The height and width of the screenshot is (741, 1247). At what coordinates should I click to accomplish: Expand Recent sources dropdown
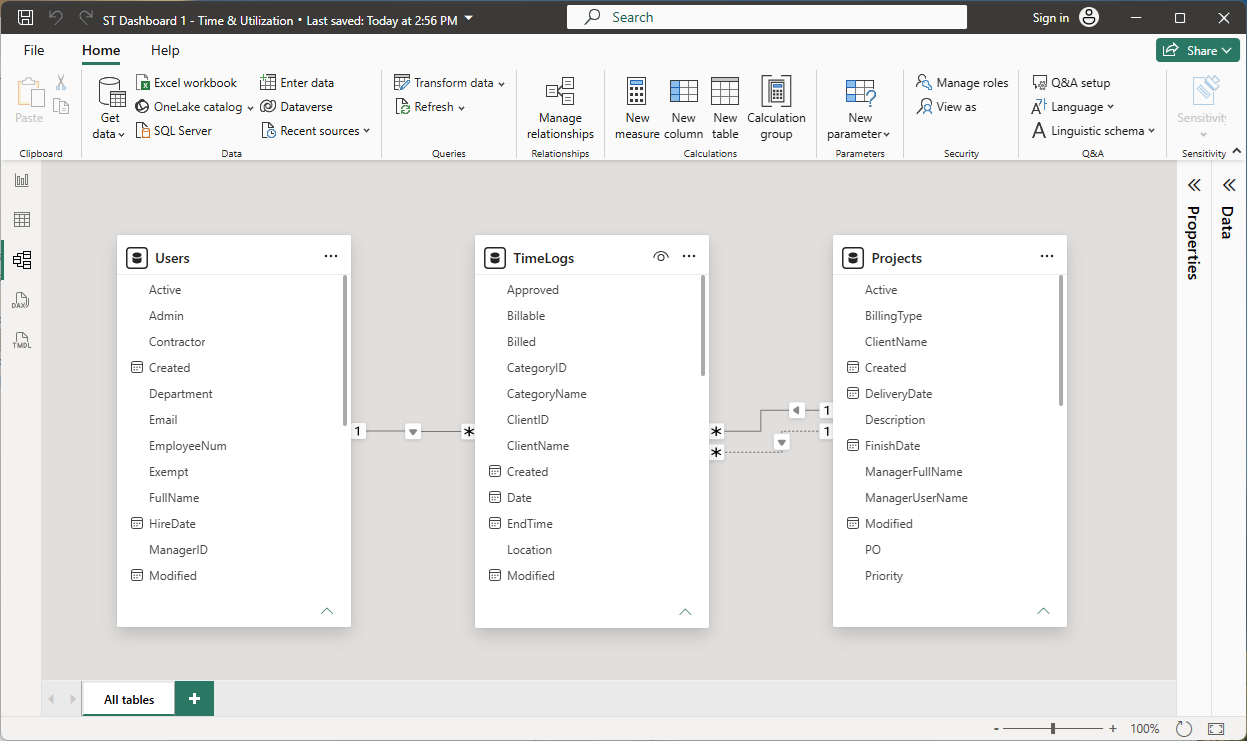[366, 131]
